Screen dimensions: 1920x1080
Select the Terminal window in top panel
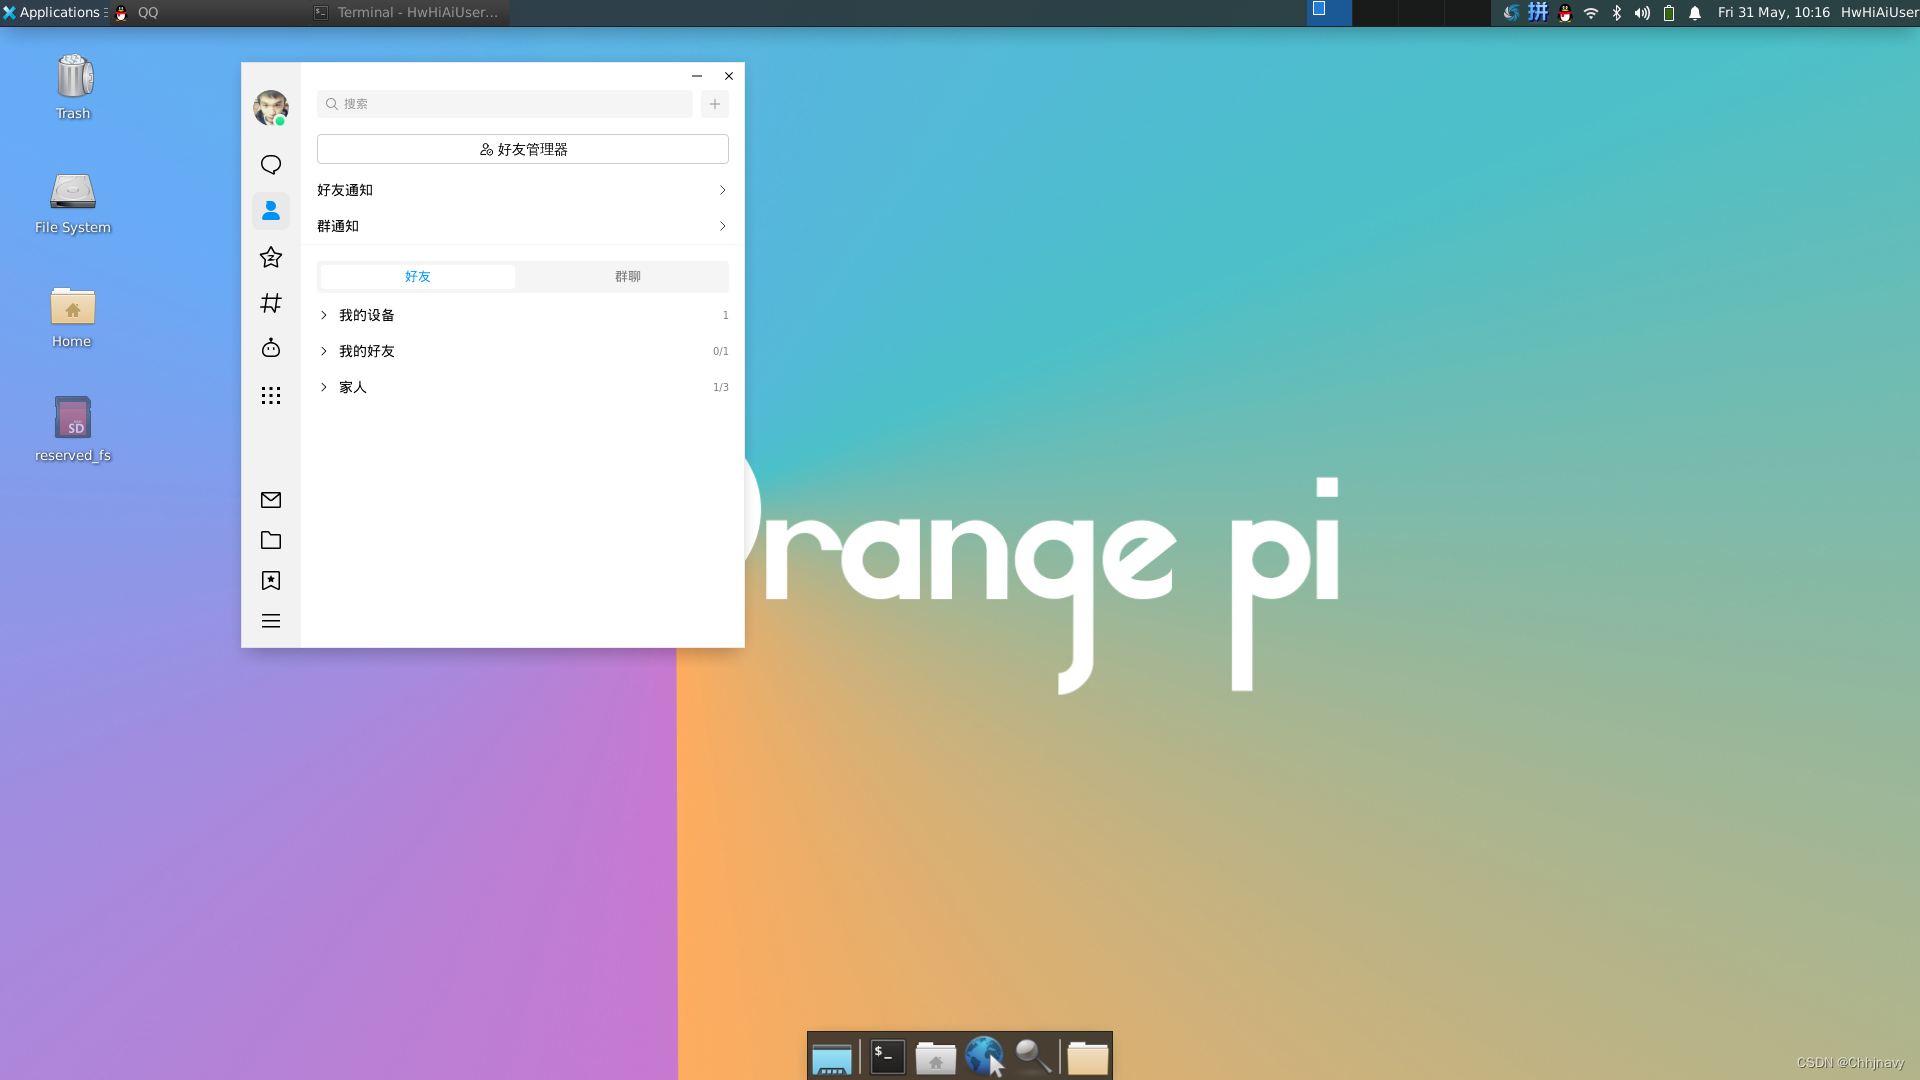(408, 12)
